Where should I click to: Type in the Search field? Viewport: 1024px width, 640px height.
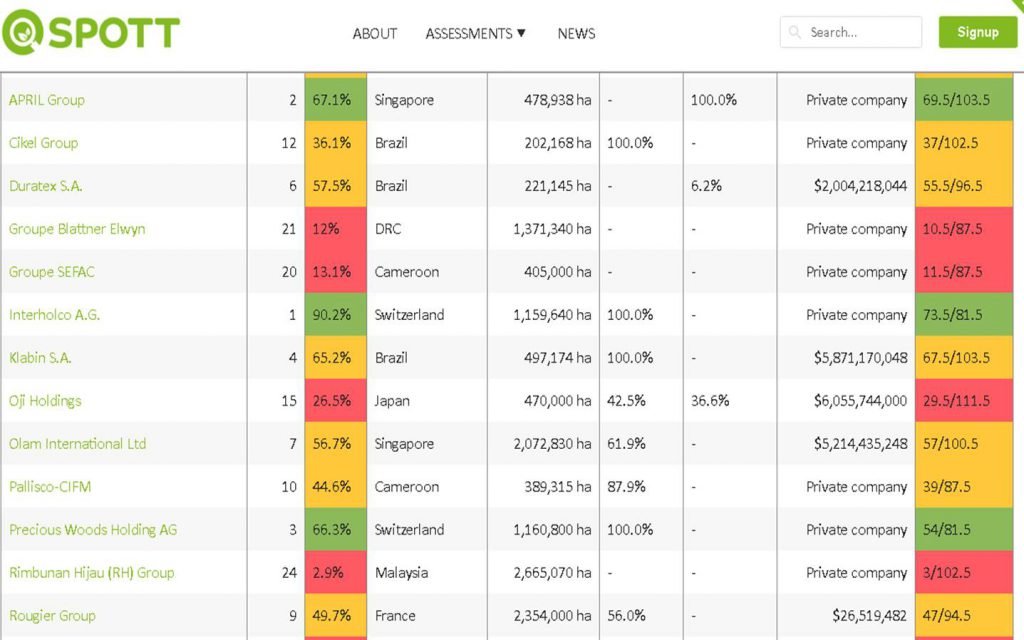[860, 32]
